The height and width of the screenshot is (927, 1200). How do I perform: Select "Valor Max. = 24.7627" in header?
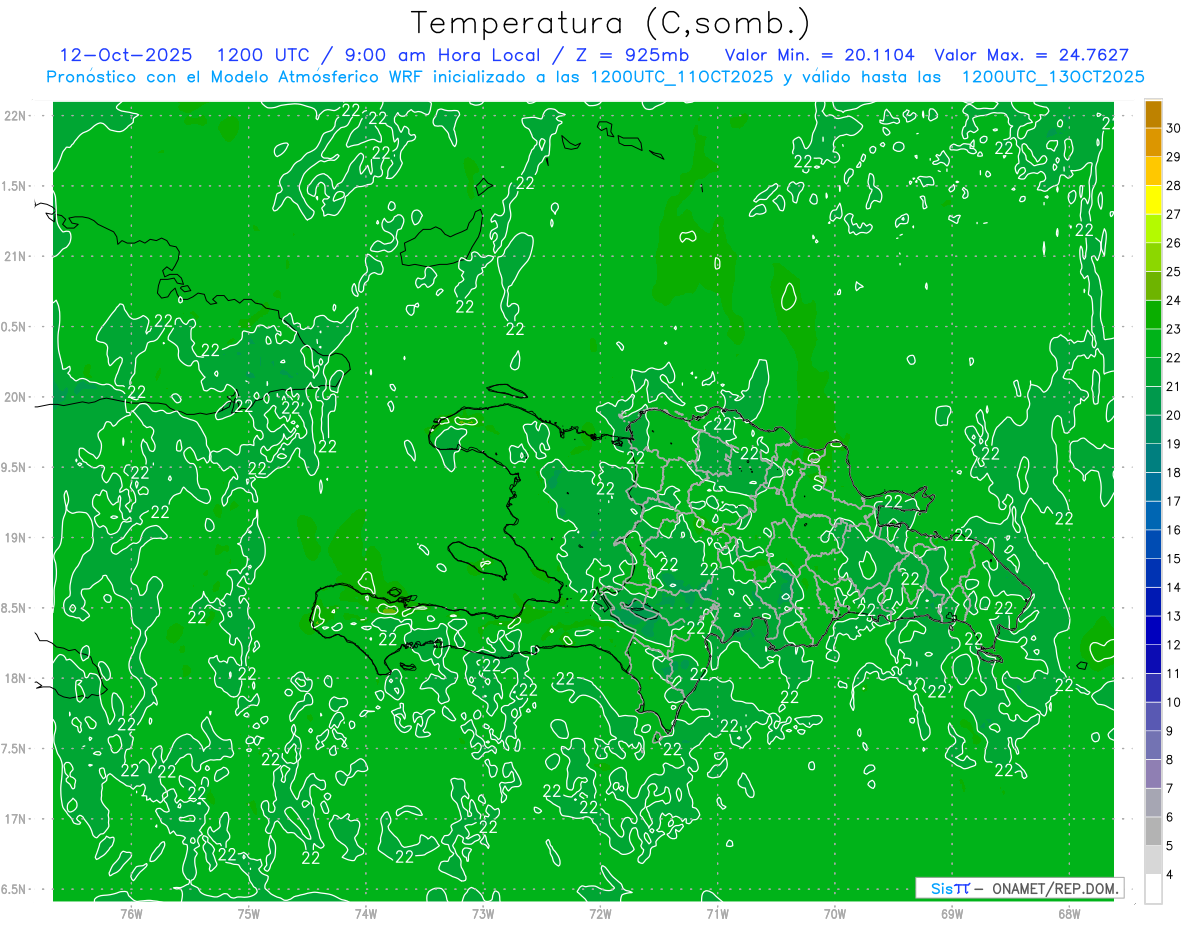pos(1031,55)
